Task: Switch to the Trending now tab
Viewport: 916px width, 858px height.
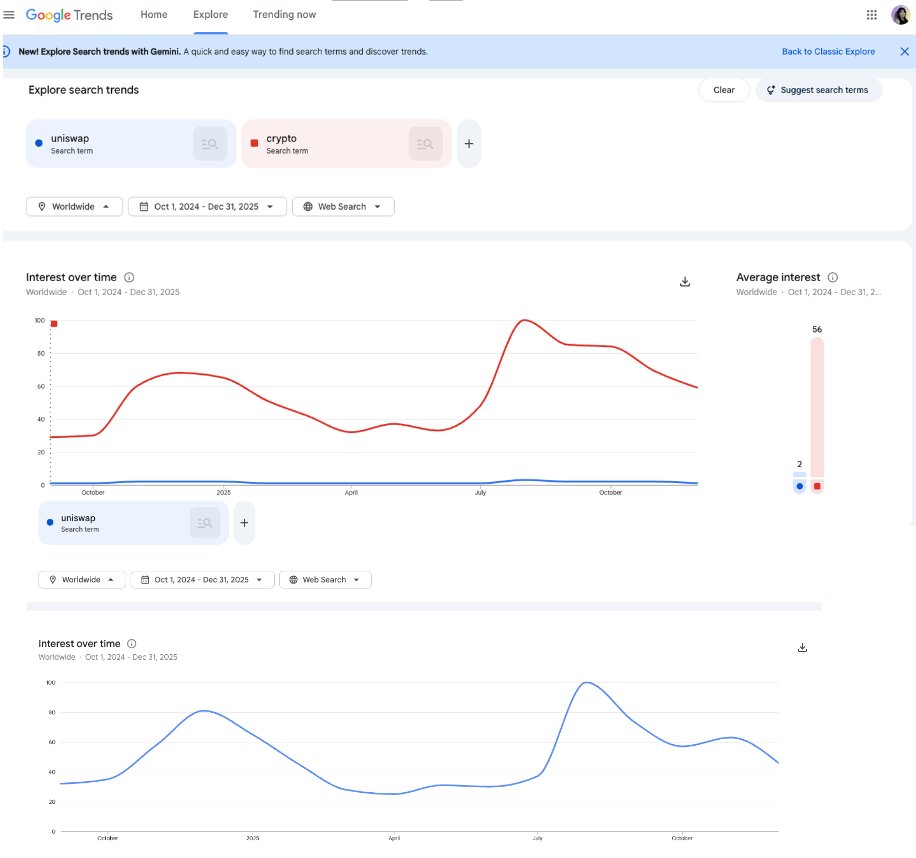Action: [284, 15]
